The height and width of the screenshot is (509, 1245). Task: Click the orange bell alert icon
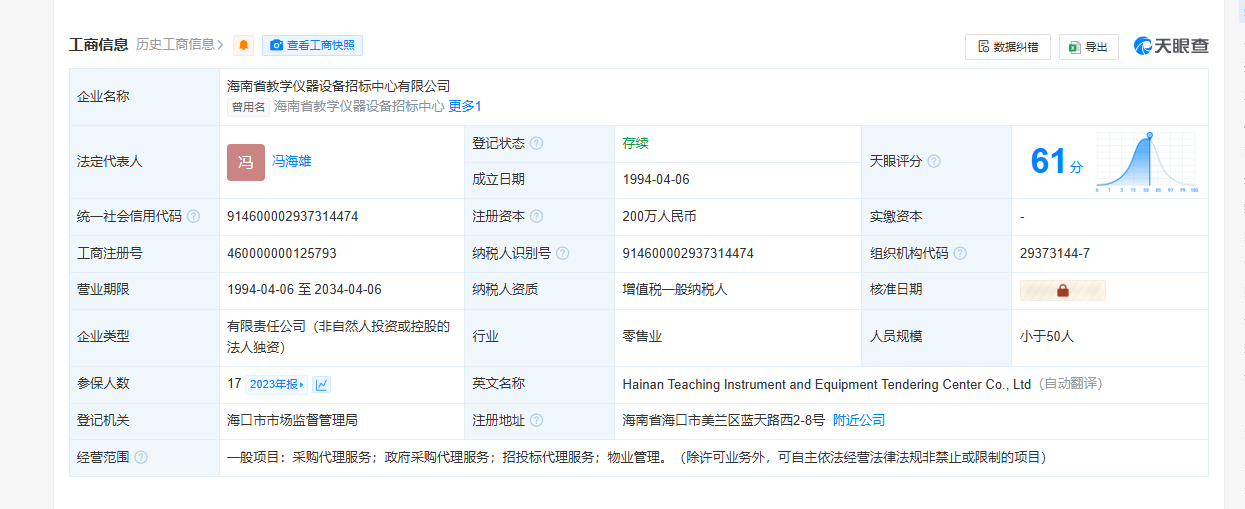tap(243, 45)
